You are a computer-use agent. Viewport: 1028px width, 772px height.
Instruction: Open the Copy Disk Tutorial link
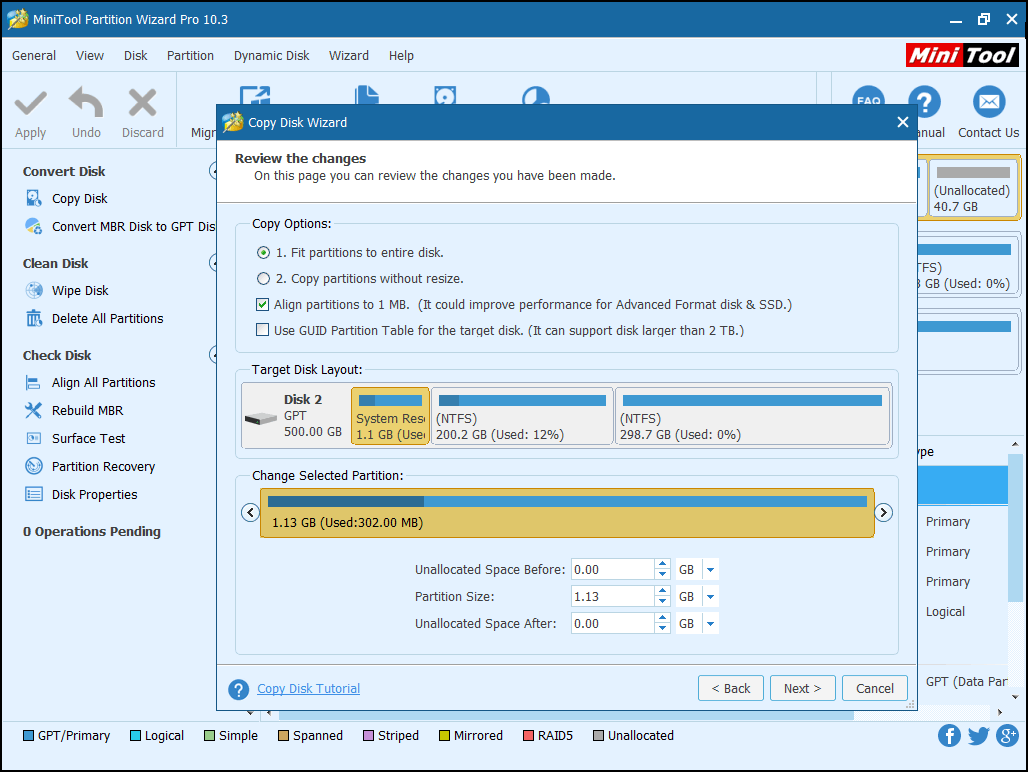coord(309,689)
